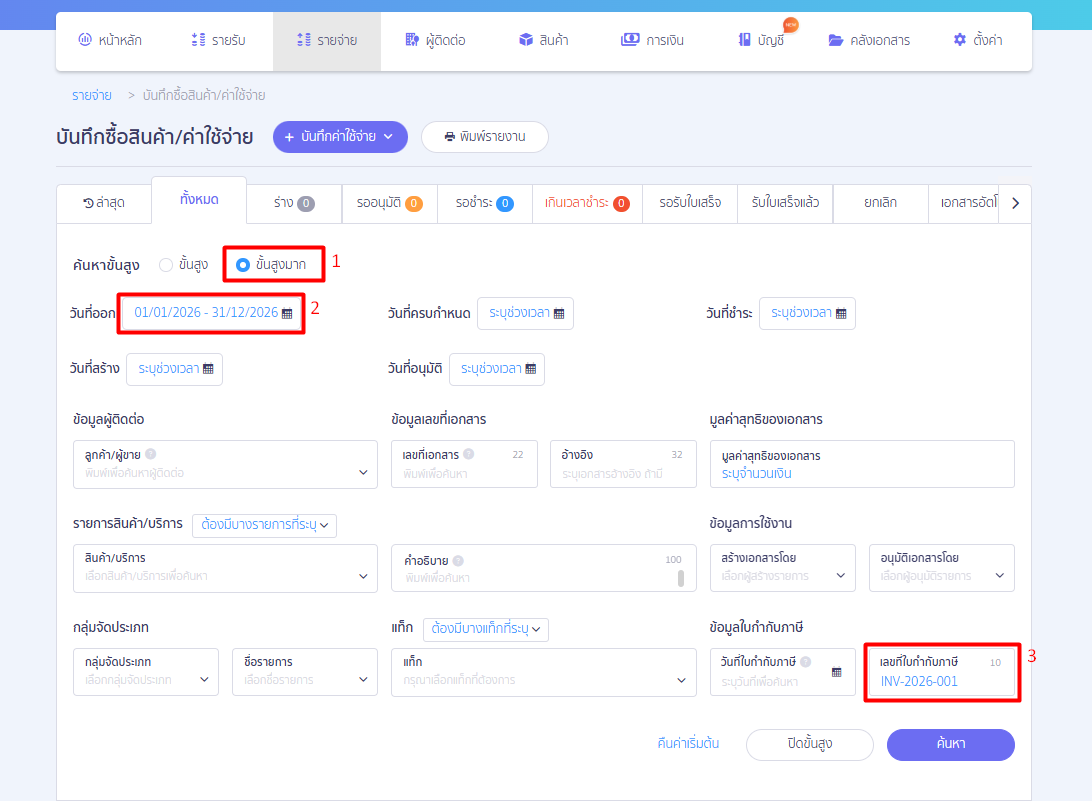Open the หน้าหลัก home menu
This screenshot has height=801, width=1092.
pos(110,40)
